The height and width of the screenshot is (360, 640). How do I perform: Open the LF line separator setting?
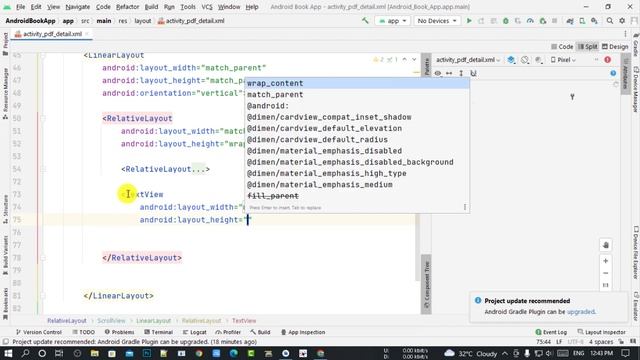point(559,342)
